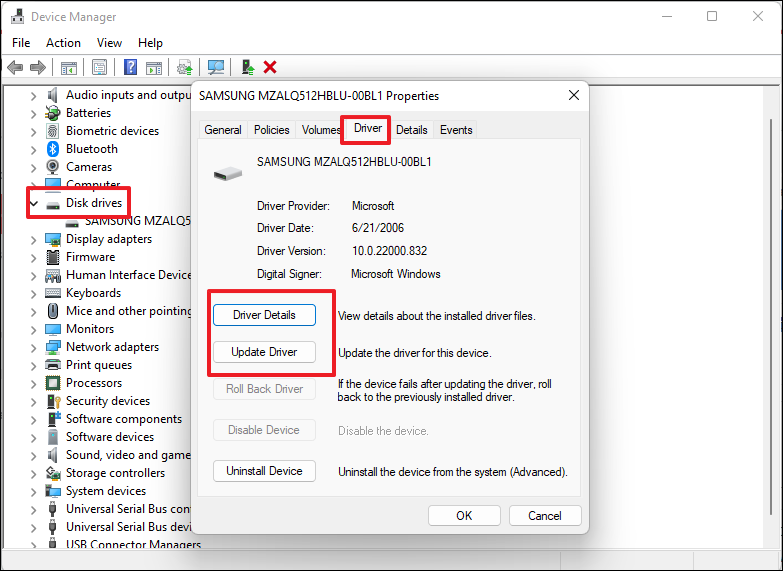Expand the Display adapters chevron
Screen dimensions: 783x571
[x=33, y=240]
